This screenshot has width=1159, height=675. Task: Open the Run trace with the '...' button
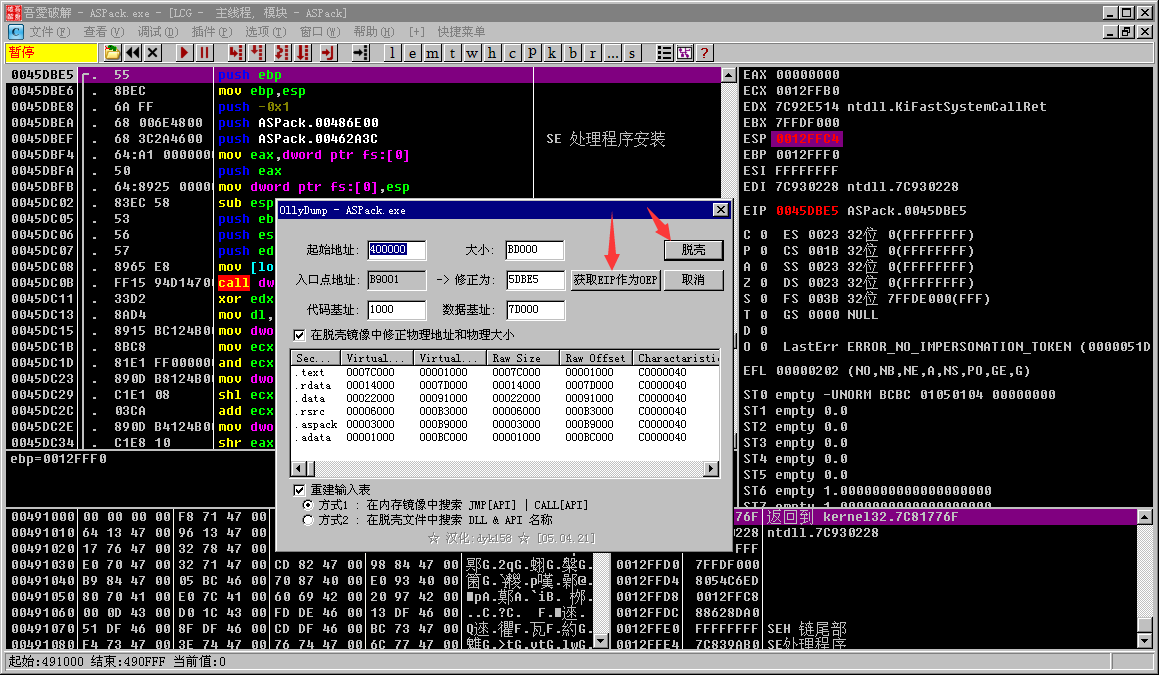click(x=612, y=52)
